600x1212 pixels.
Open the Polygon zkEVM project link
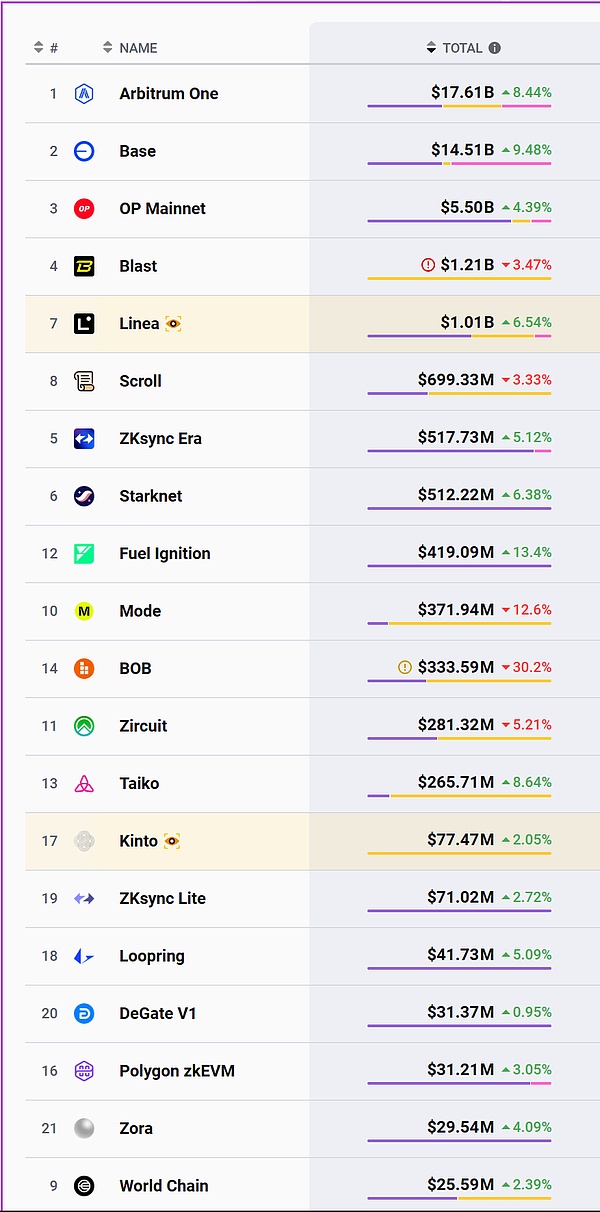(176, 1071)
